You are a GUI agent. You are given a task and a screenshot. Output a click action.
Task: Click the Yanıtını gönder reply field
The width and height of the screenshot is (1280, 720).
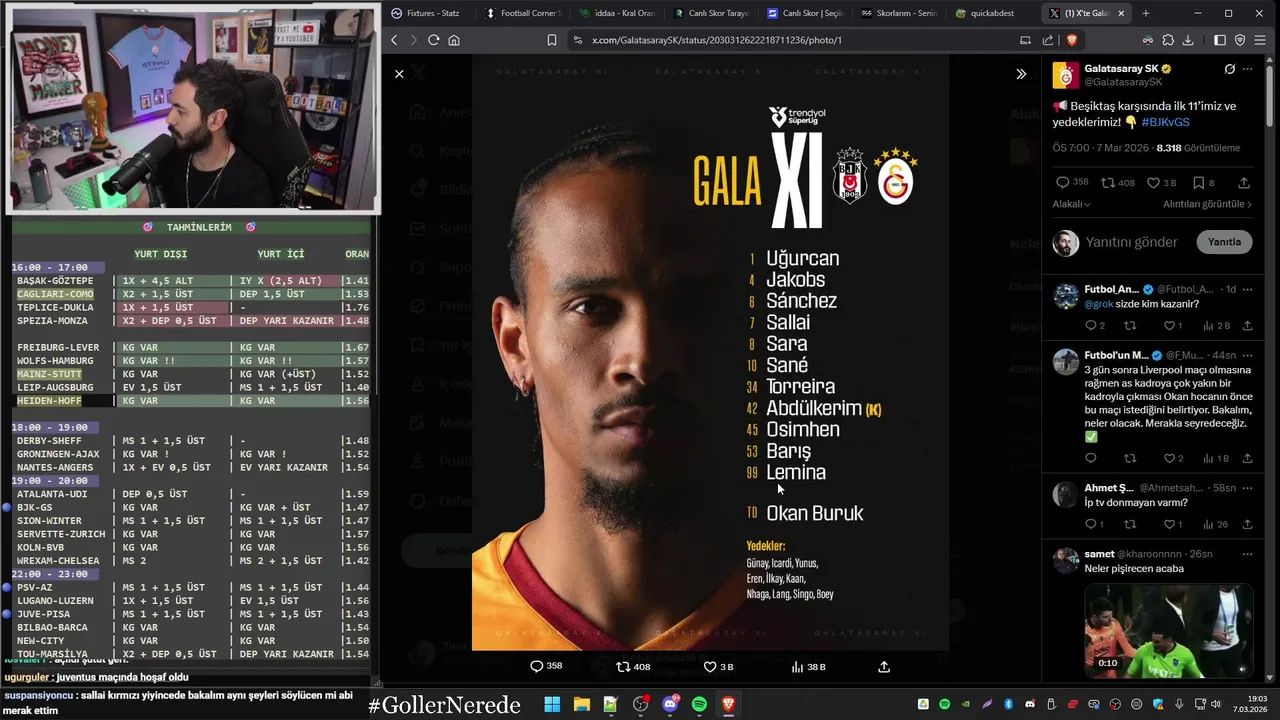[x=1131, y=242]
